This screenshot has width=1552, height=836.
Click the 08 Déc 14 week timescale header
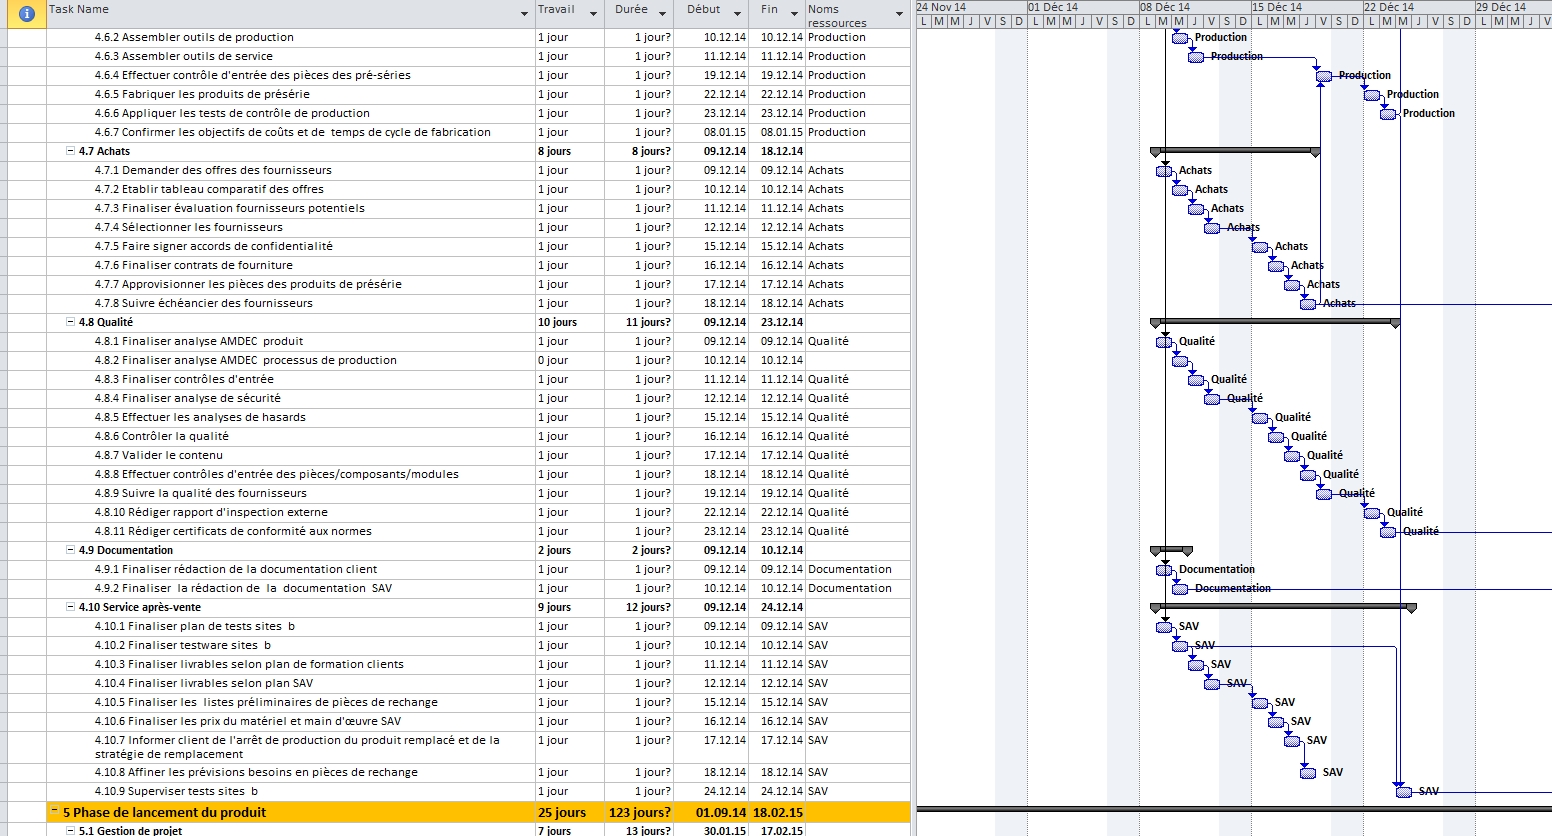click(1165, 7)
